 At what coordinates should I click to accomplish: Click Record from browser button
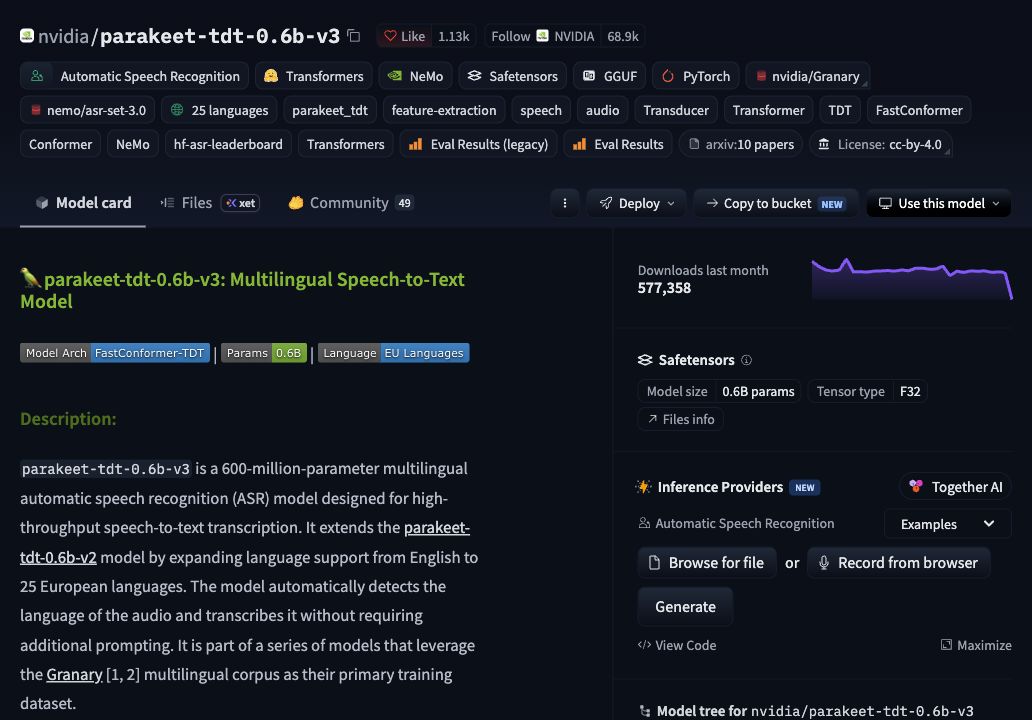(898, 563)
